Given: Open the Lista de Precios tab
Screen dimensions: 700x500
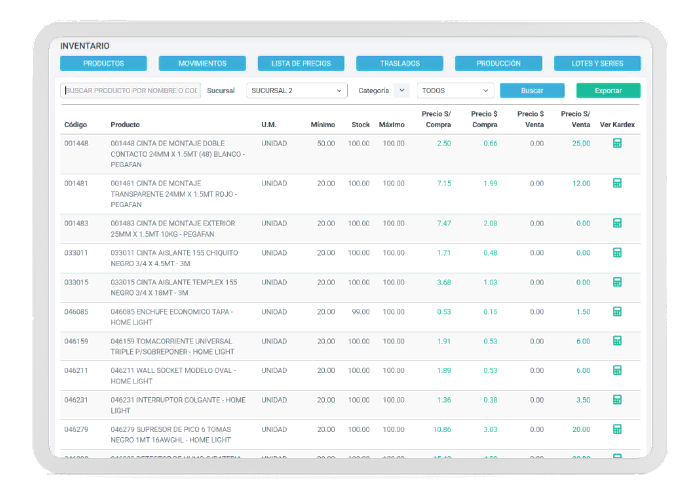Looking at the screenshot, I should [301, 63].
